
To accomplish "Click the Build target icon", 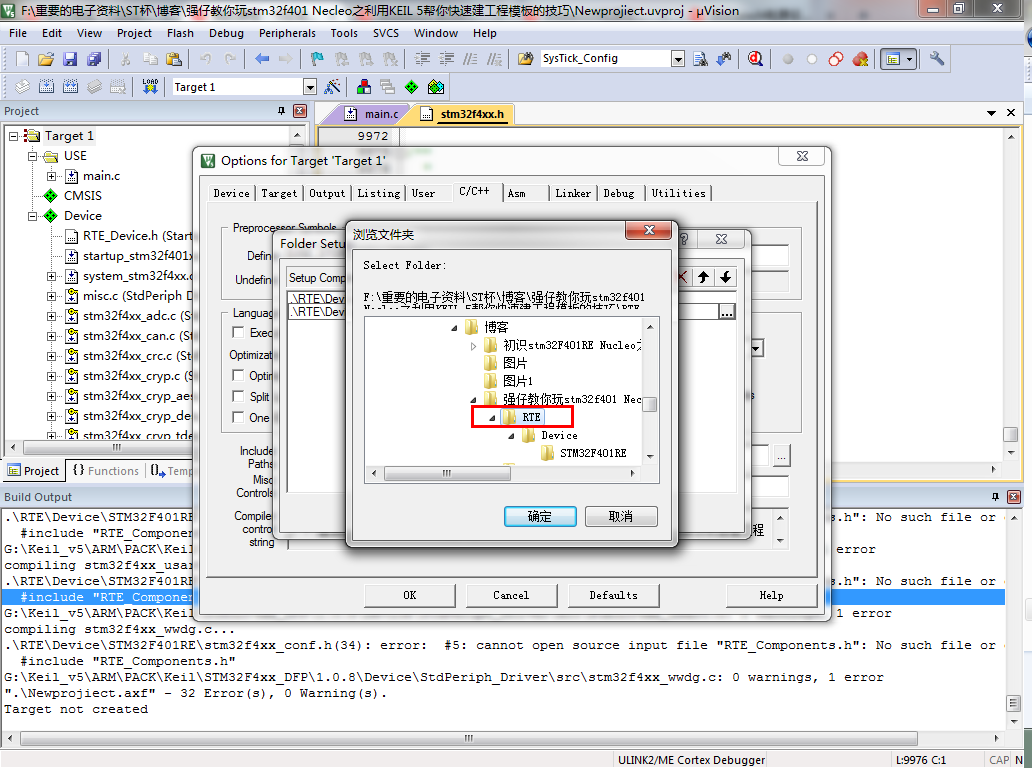I will point(46,86).
